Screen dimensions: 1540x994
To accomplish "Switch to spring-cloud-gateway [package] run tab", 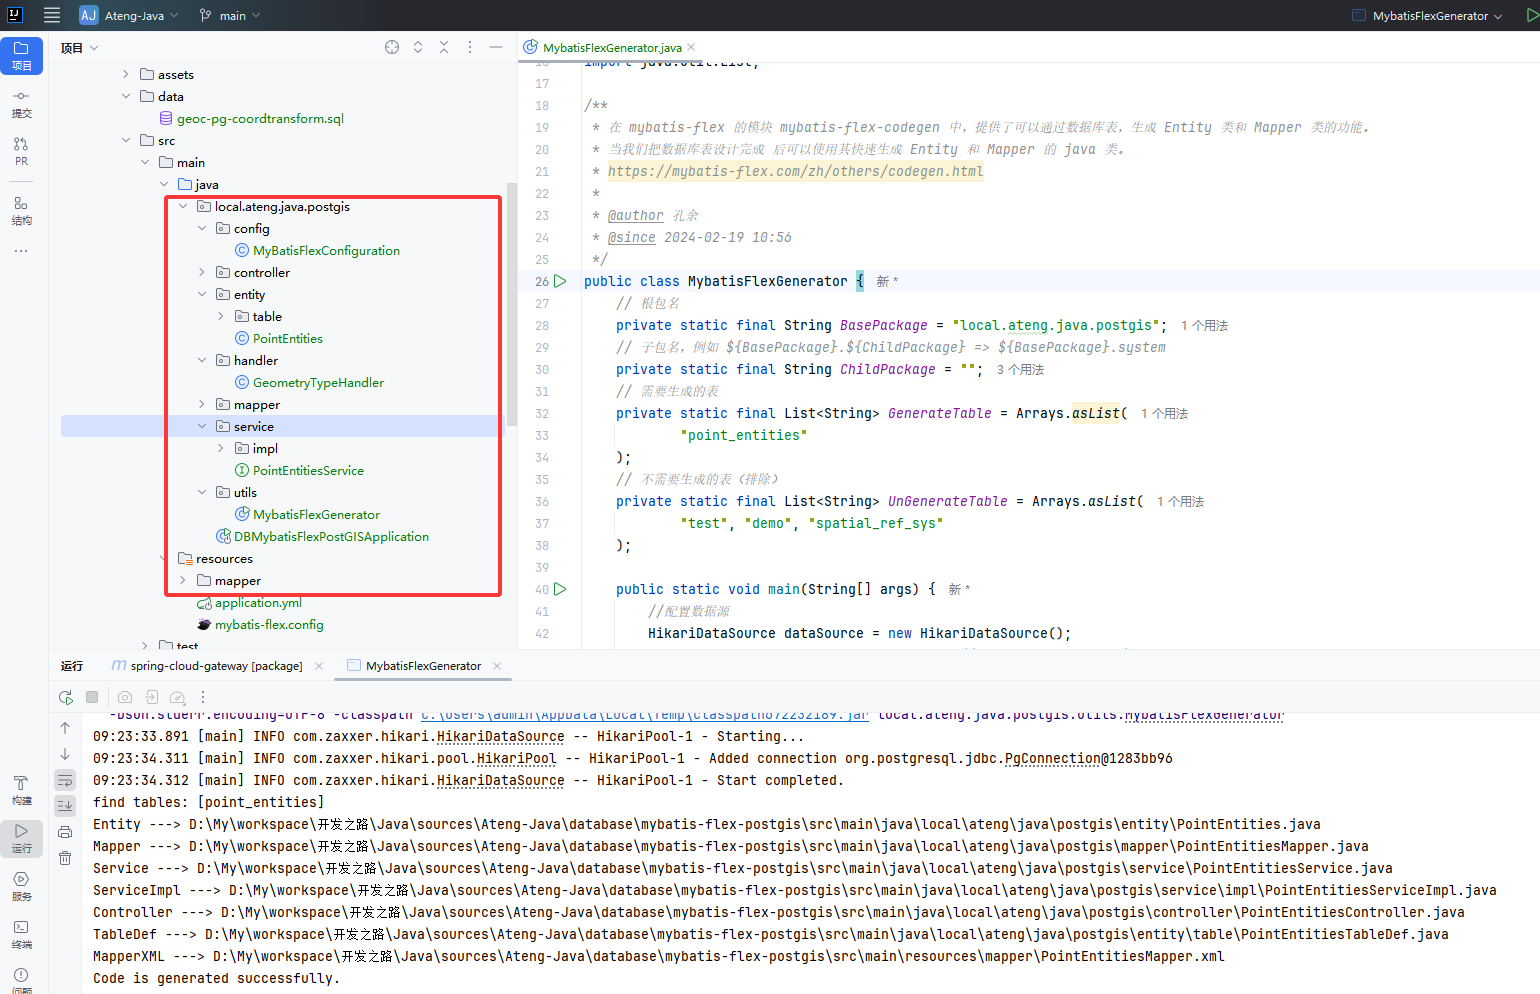I will [215, 666].
